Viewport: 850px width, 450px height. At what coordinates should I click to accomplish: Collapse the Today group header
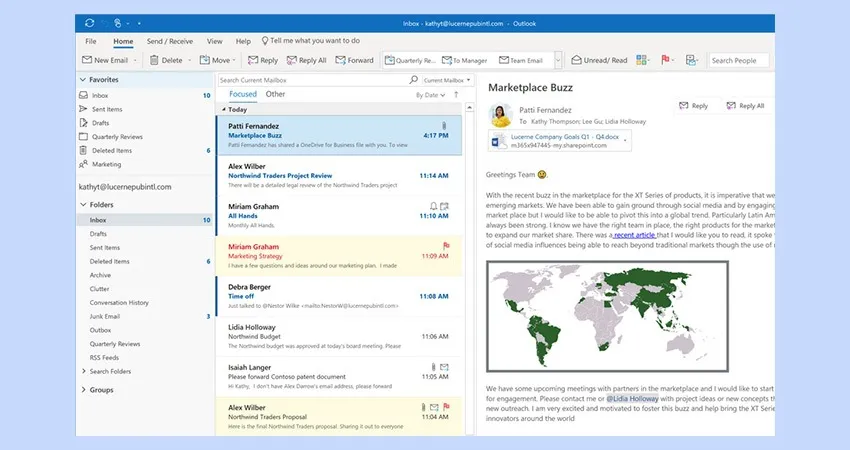click(224, 110)
